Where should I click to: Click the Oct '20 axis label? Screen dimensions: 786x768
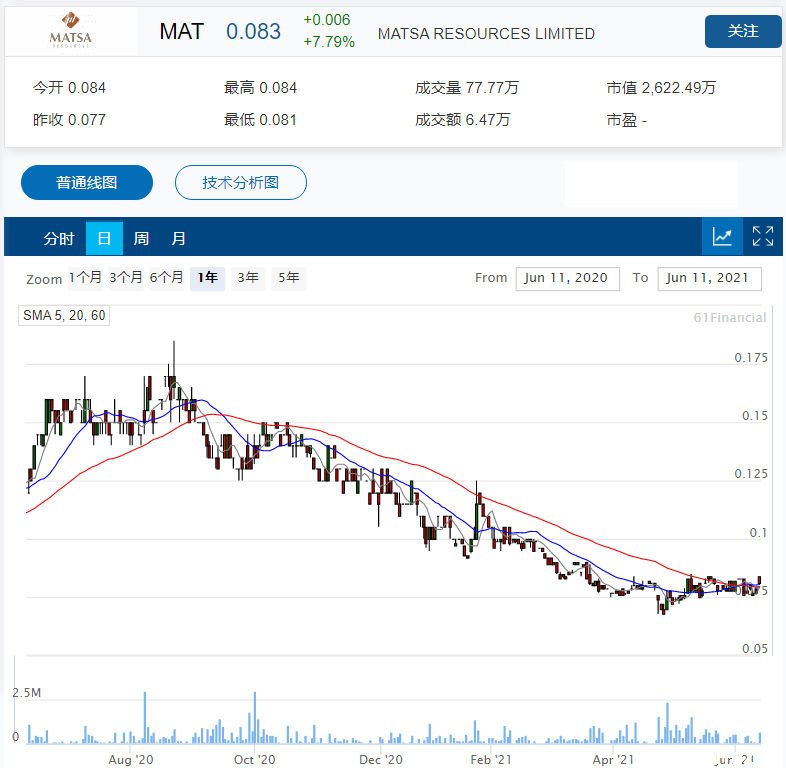pos(255,759)
